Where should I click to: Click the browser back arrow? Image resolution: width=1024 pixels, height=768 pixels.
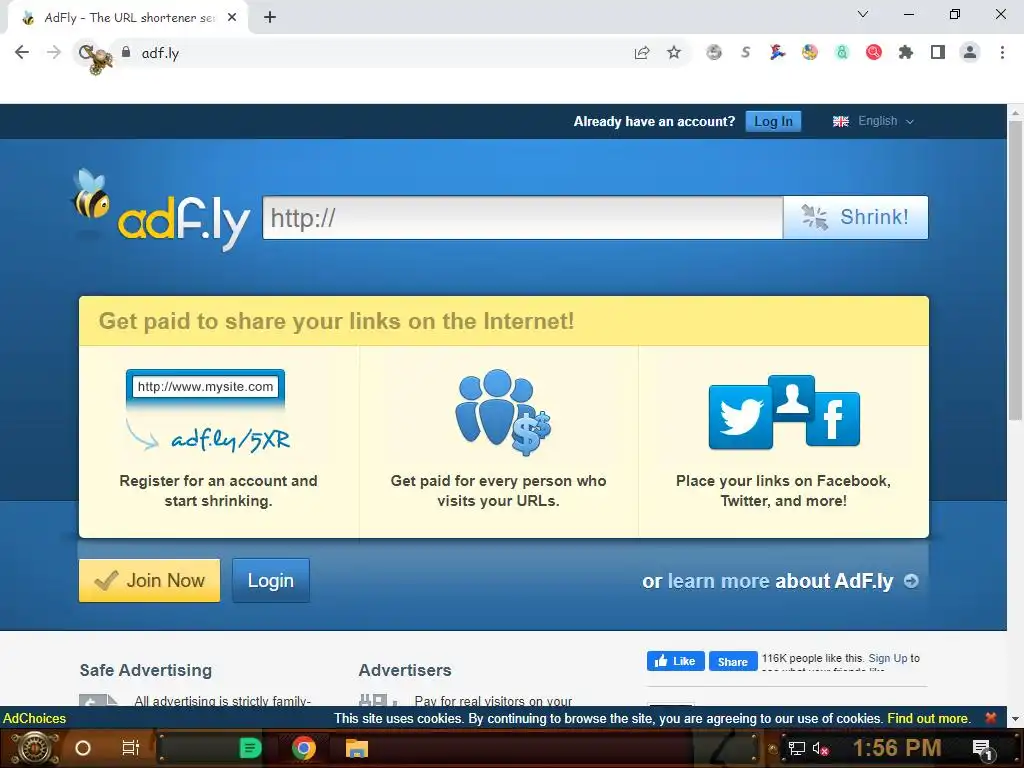pos(22,53)
